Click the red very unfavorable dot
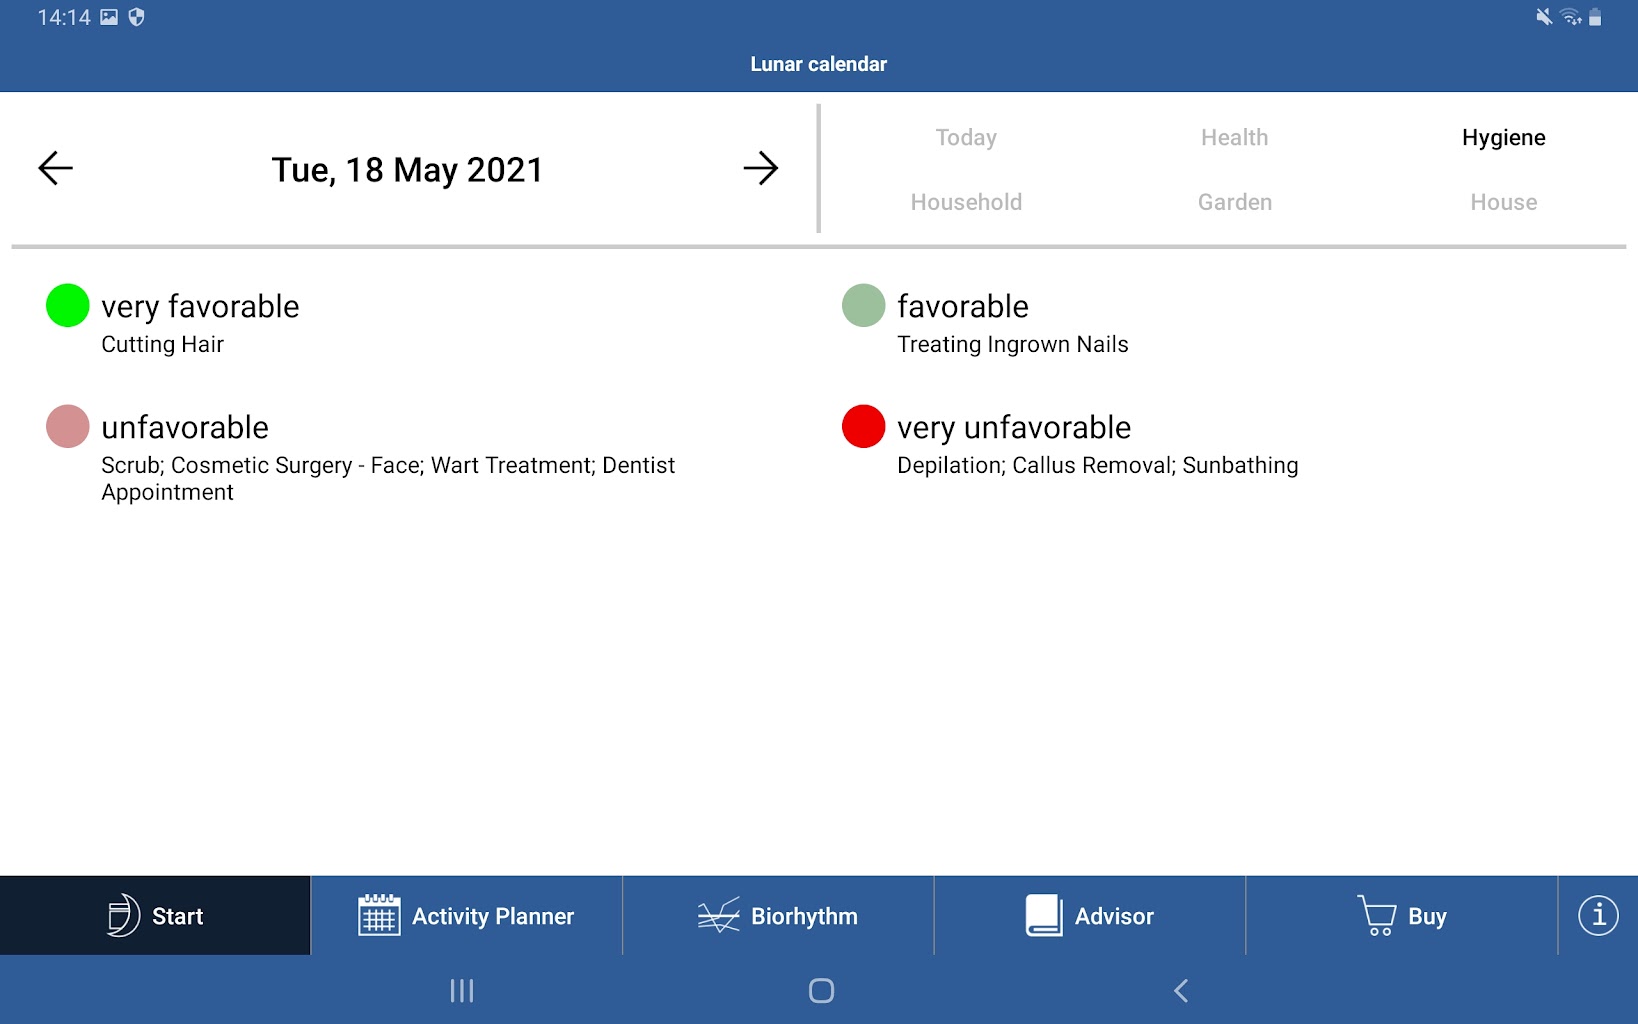The width and height of the screenshot is (1638, 1024). point(863,426)
